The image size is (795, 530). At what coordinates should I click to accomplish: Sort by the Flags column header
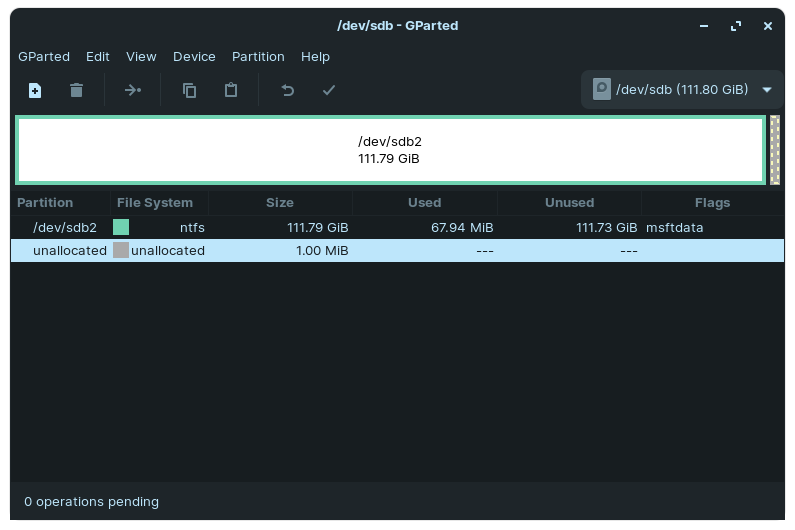(712, 203)
